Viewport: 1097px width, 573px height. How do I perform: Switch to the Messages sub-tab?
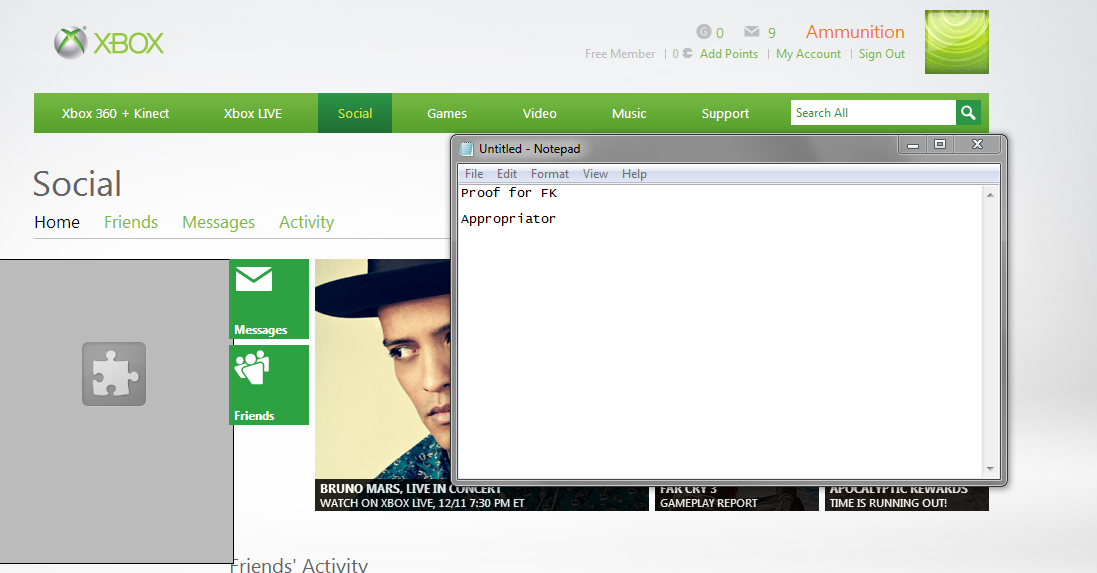218,222
